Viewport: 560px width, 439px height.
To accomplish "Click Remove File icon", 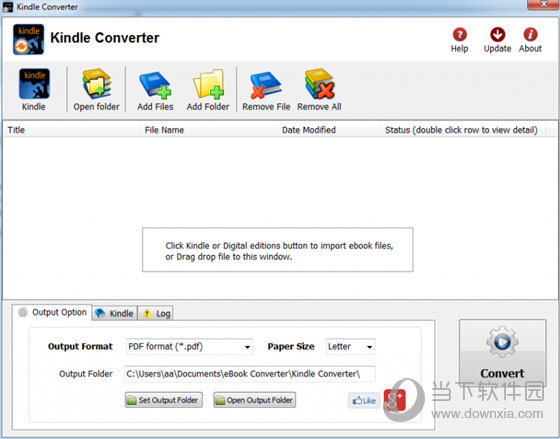I will (266, 85).
